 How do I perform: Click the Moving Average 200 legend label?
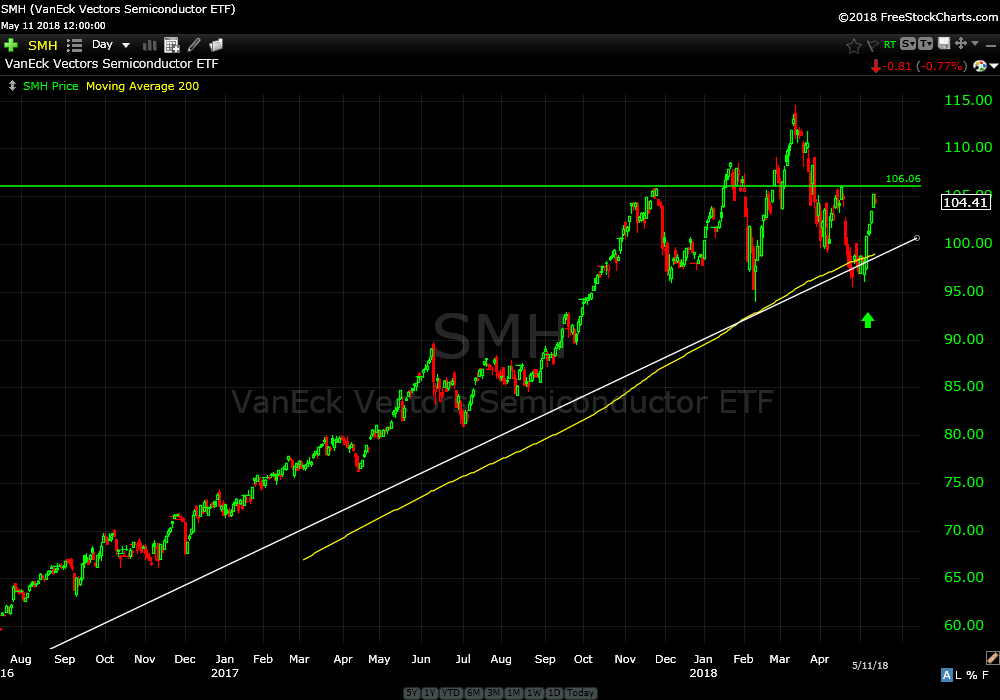pos(142,86)
